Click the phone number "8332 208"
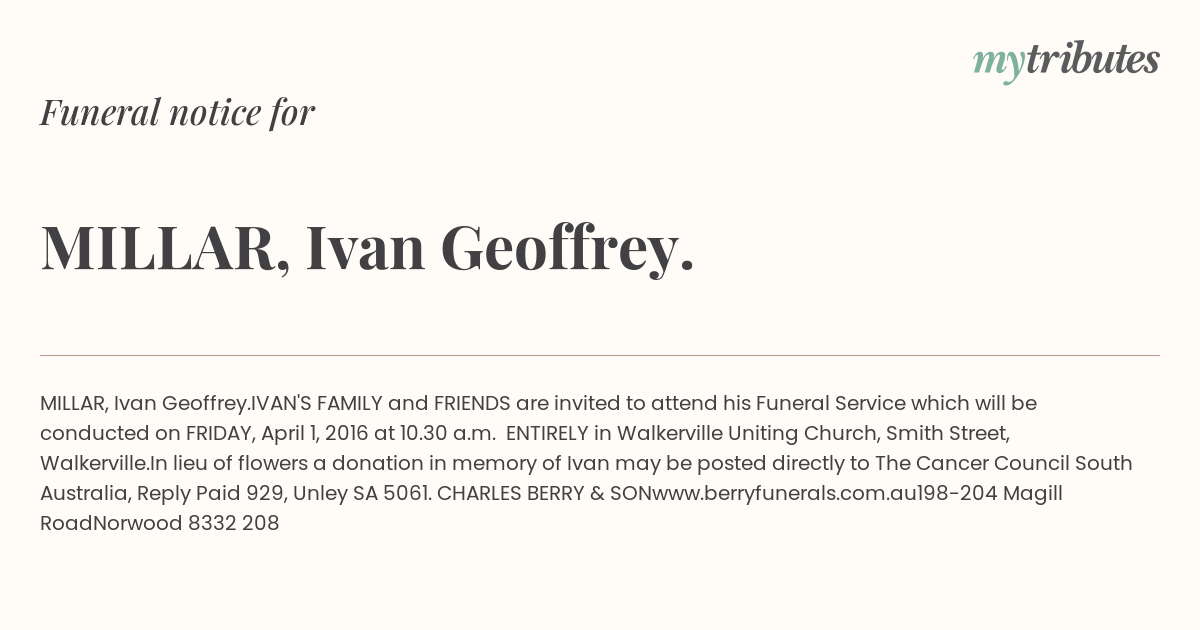This screenshot has width=1200, height=630. click(233, 523)
